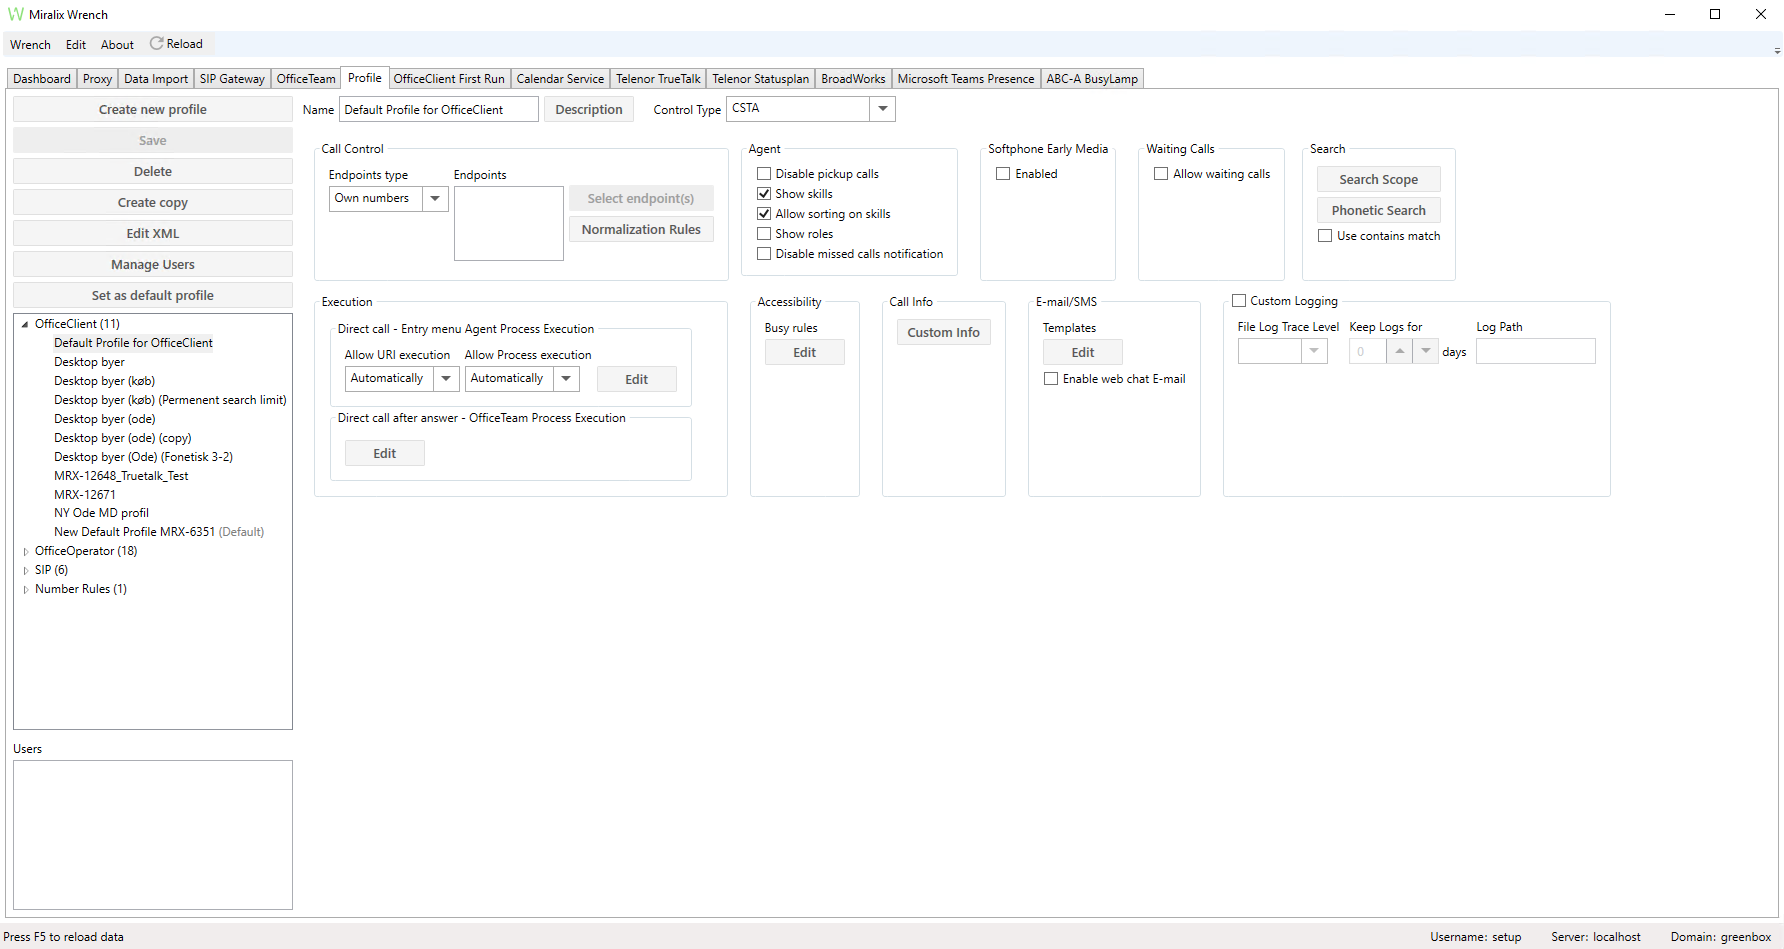Open the Endpoints type dropdown

tap(435, 198)
